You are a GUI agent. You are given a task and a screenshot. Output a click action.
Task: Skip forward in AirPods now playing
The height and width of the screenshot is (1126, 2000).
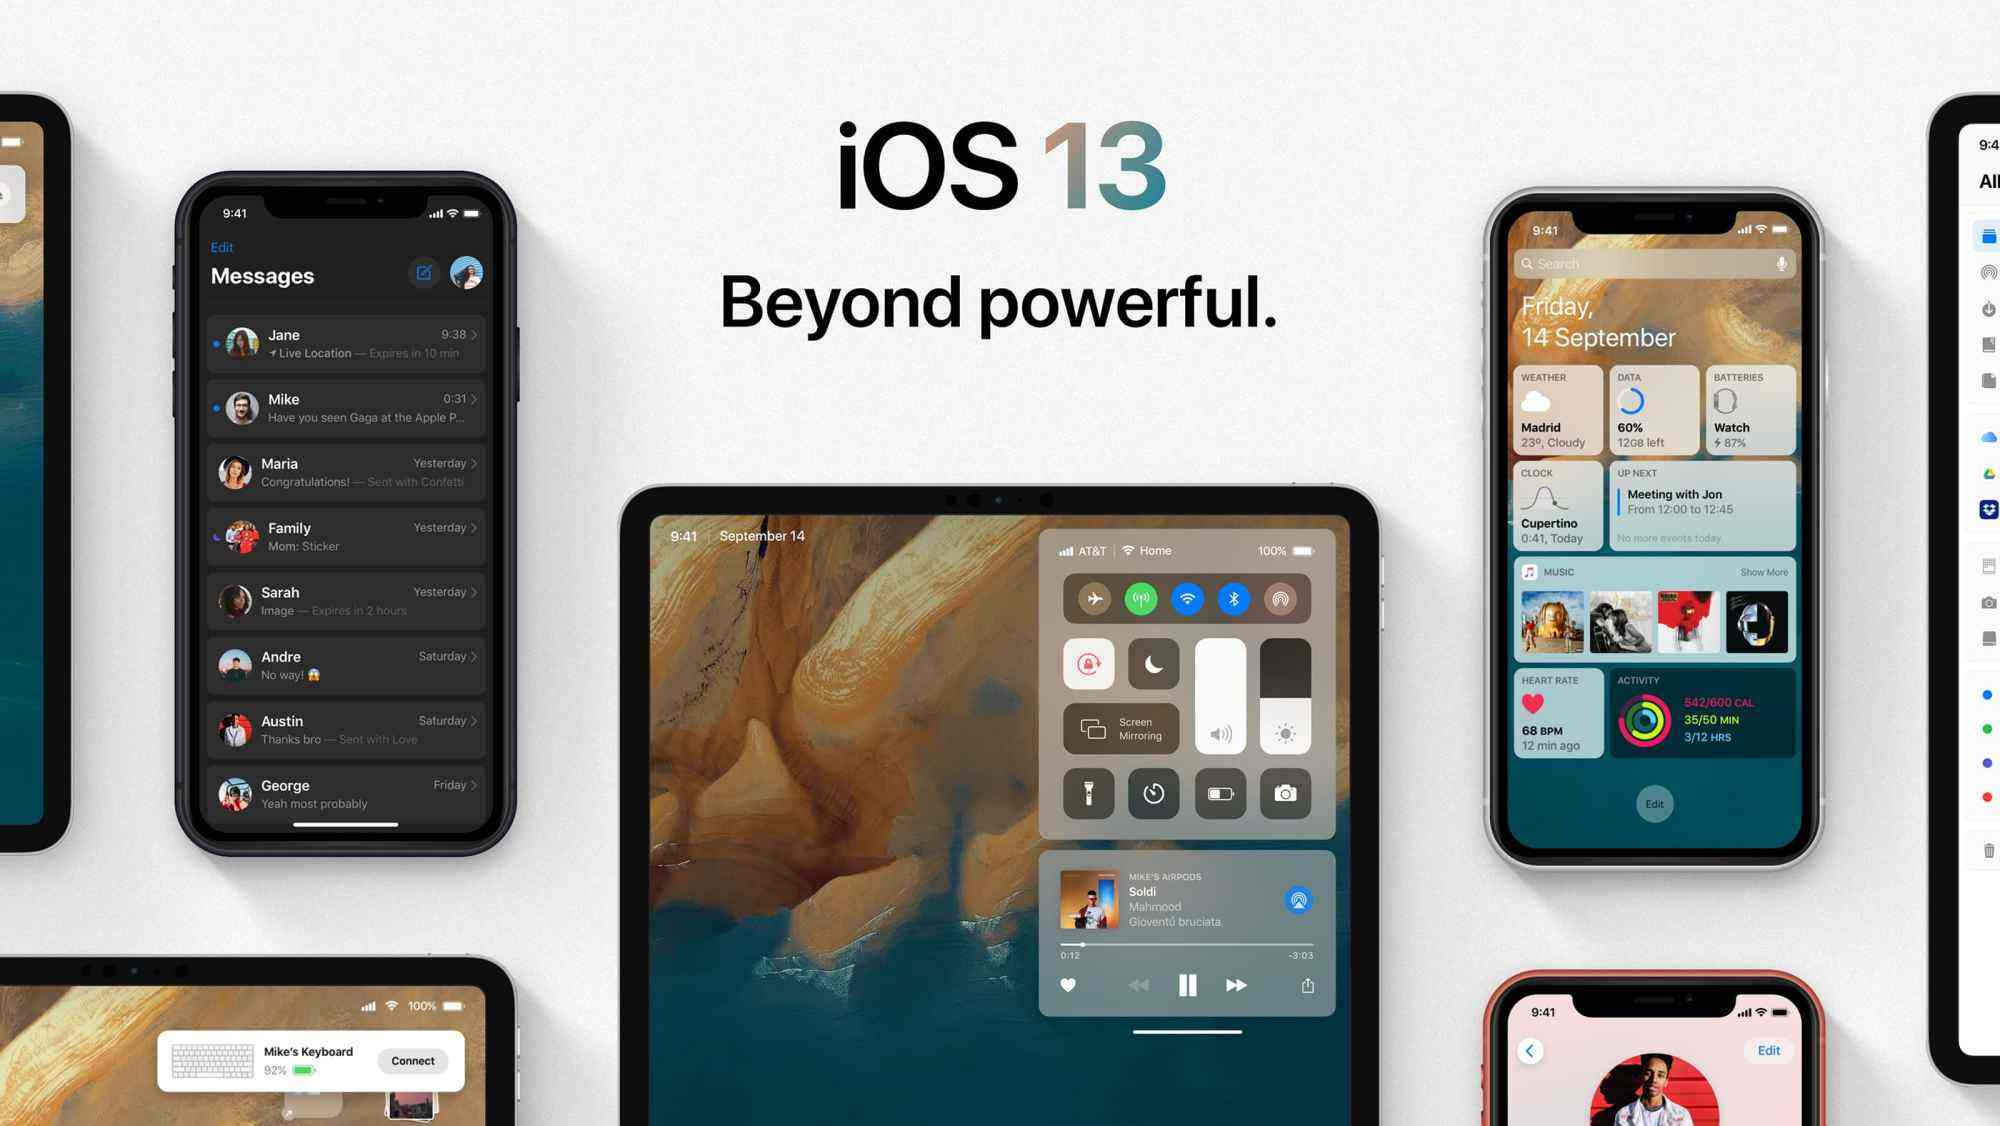pyautogui.click(x=1235, y=983)
